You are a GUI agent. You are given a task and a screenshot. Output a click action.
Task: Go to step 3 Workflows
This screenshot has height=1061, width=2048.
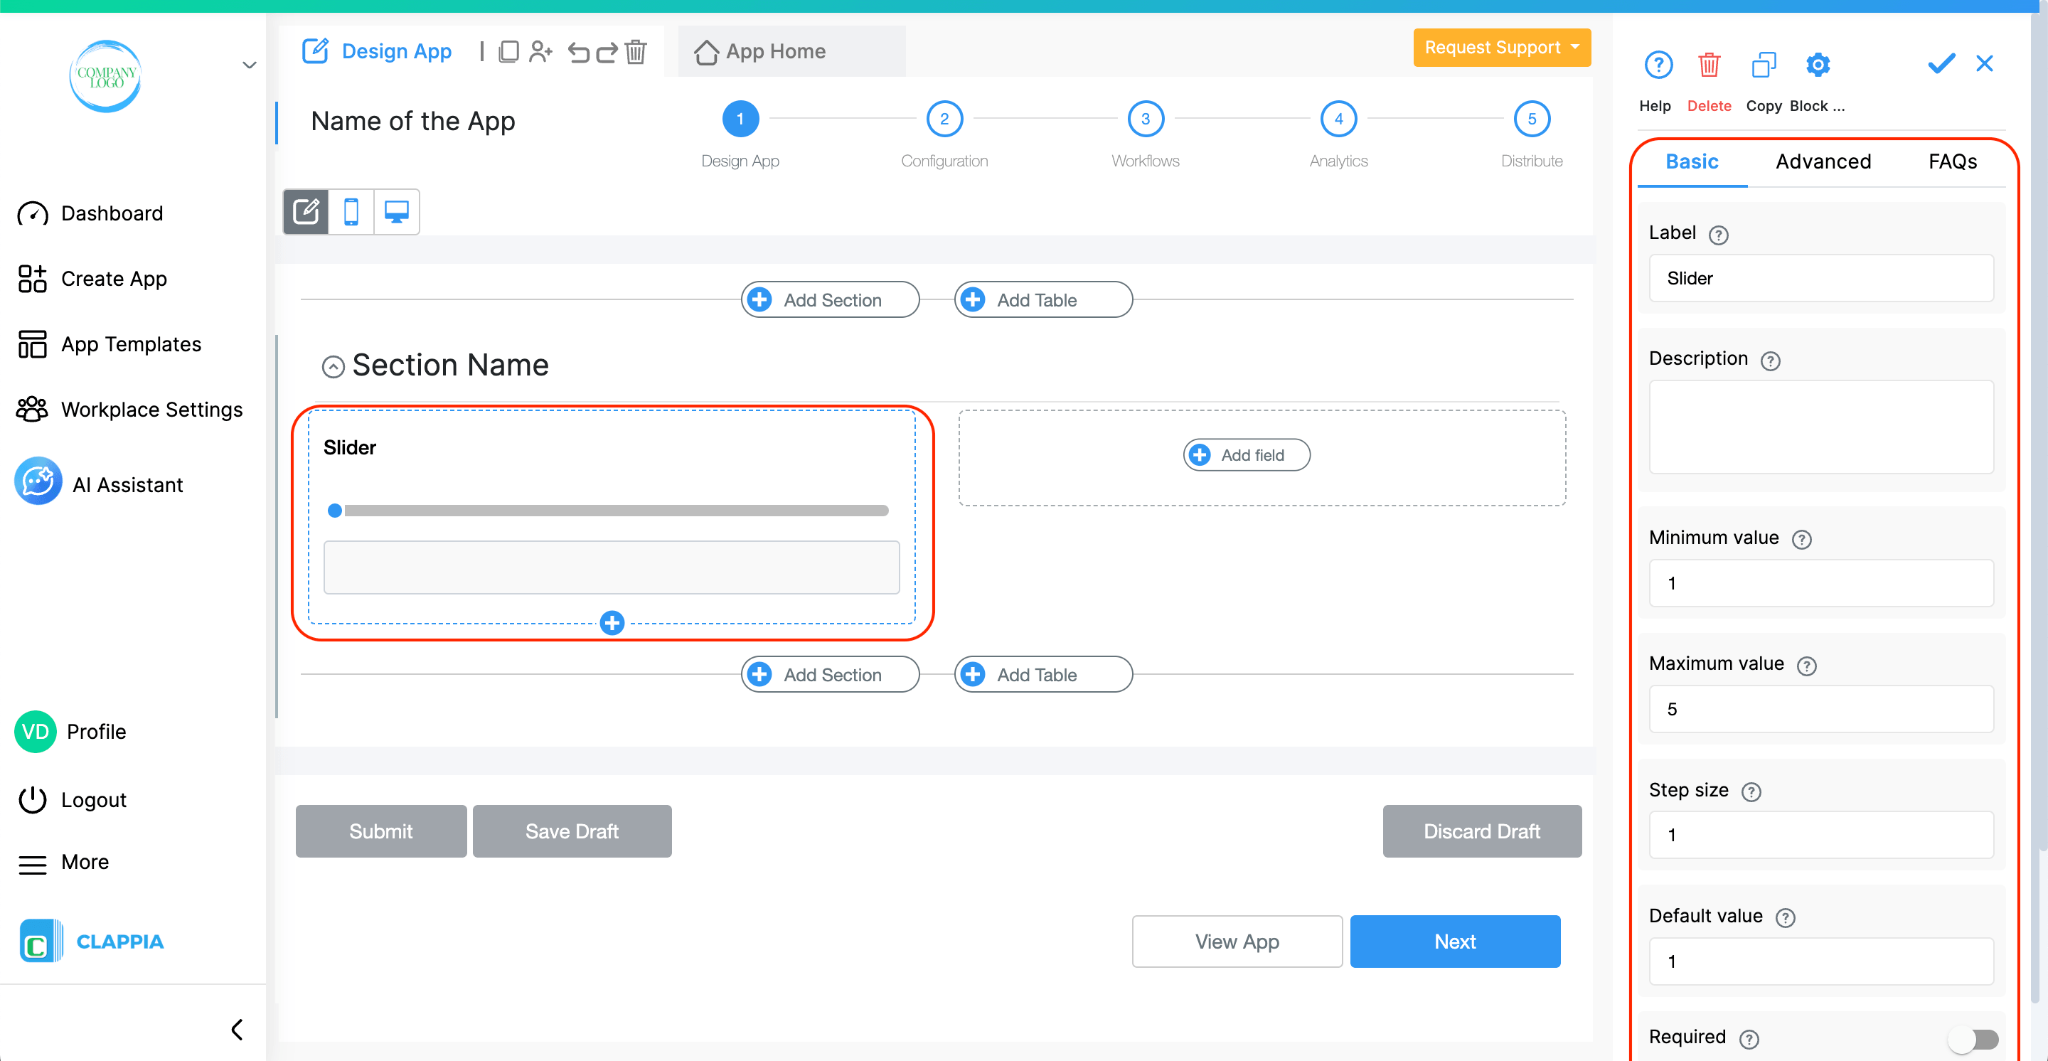[x=1145, y=119]
